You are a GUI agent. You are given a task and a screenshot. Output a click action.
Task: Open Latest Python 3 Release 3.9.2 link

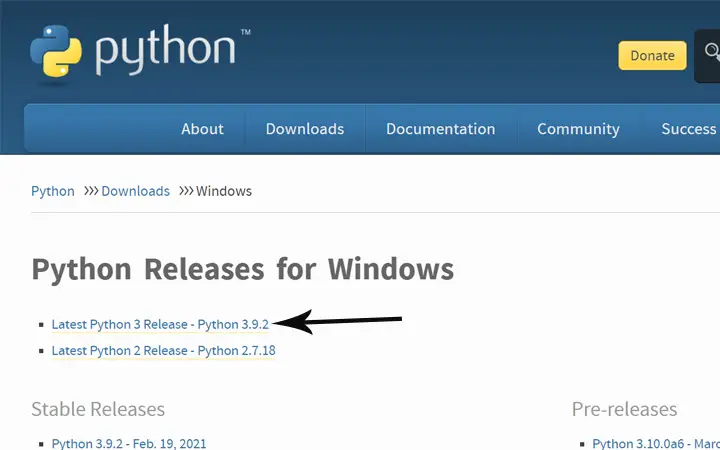pos(160,324)
